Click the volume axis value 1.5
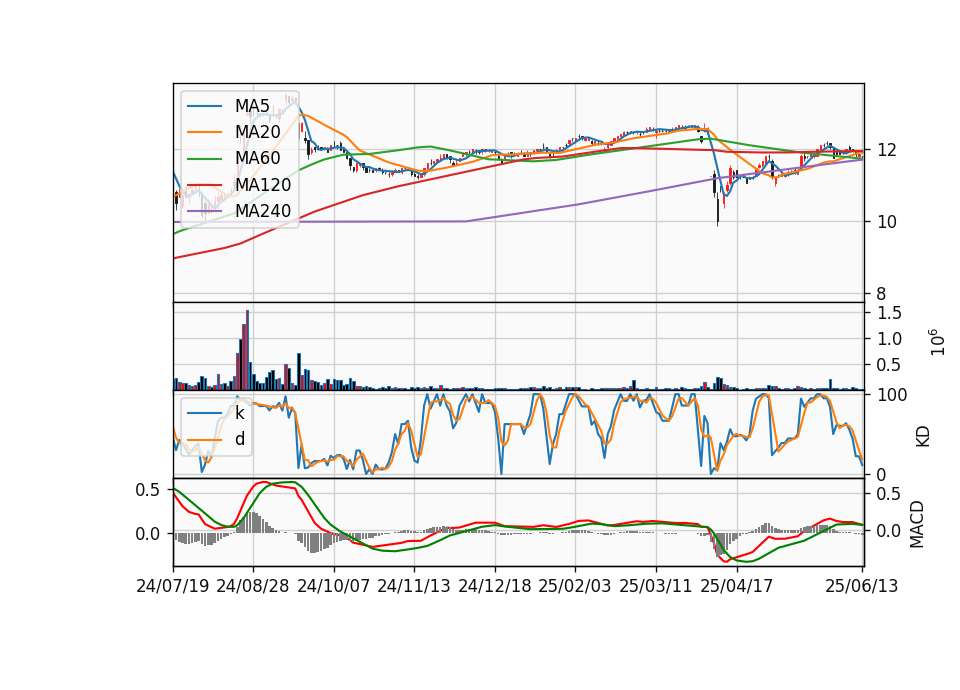 [889, 313]
